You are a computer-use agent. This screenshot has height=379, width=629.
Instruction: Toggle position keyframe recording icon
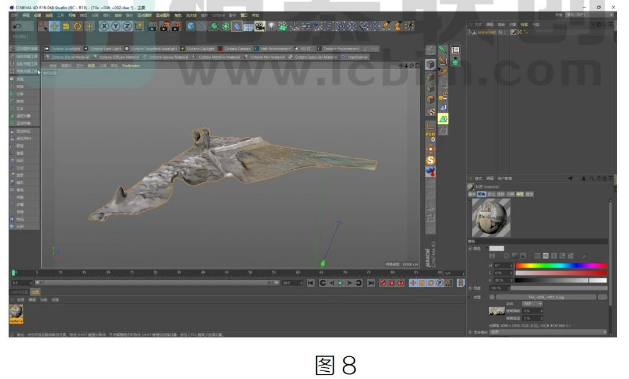click(x=413, y=283)
